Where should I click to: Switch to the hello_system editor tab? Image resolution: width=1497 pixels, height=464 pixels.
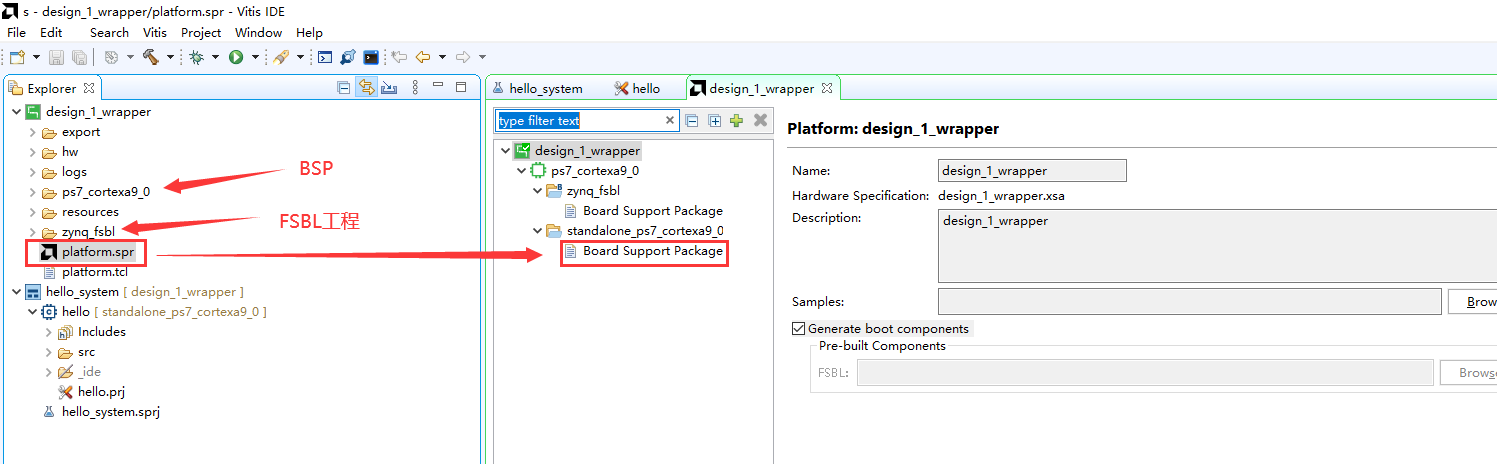537,88
